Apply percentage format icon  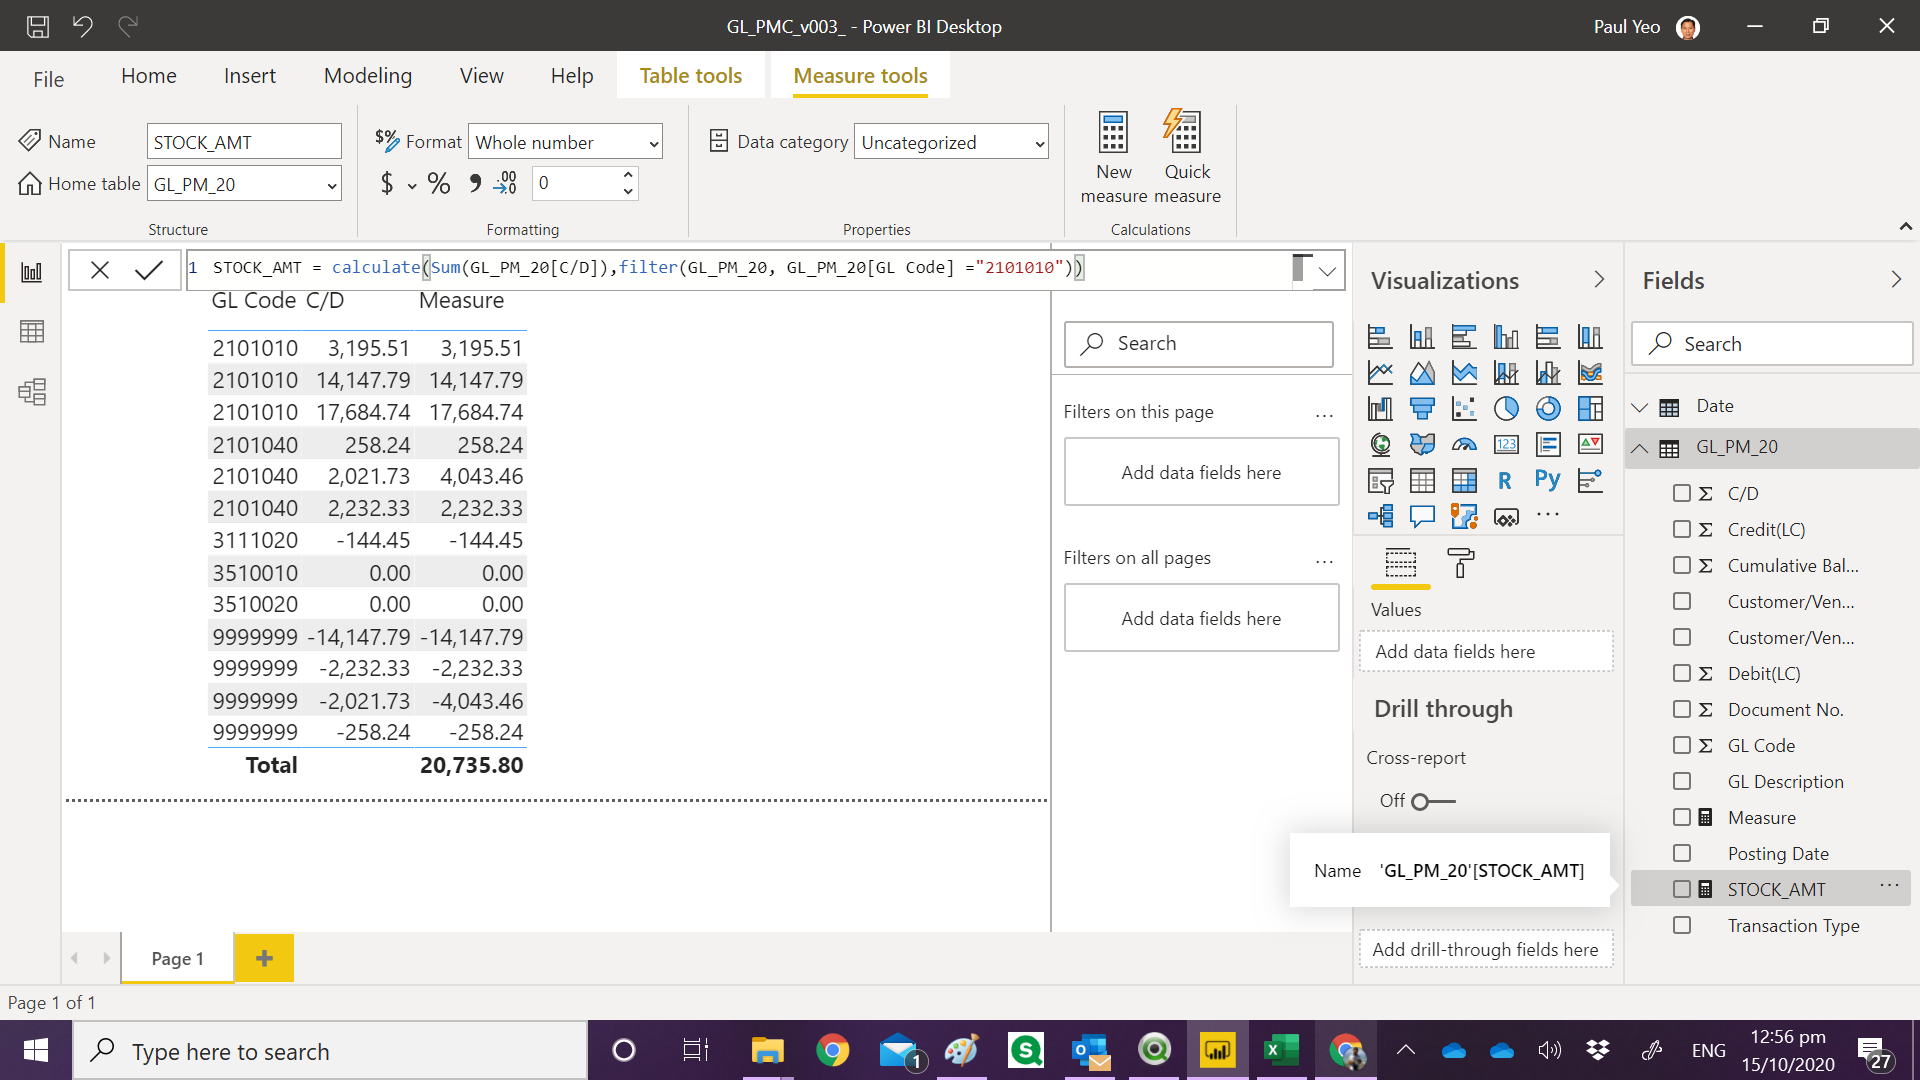click(438, 183)
